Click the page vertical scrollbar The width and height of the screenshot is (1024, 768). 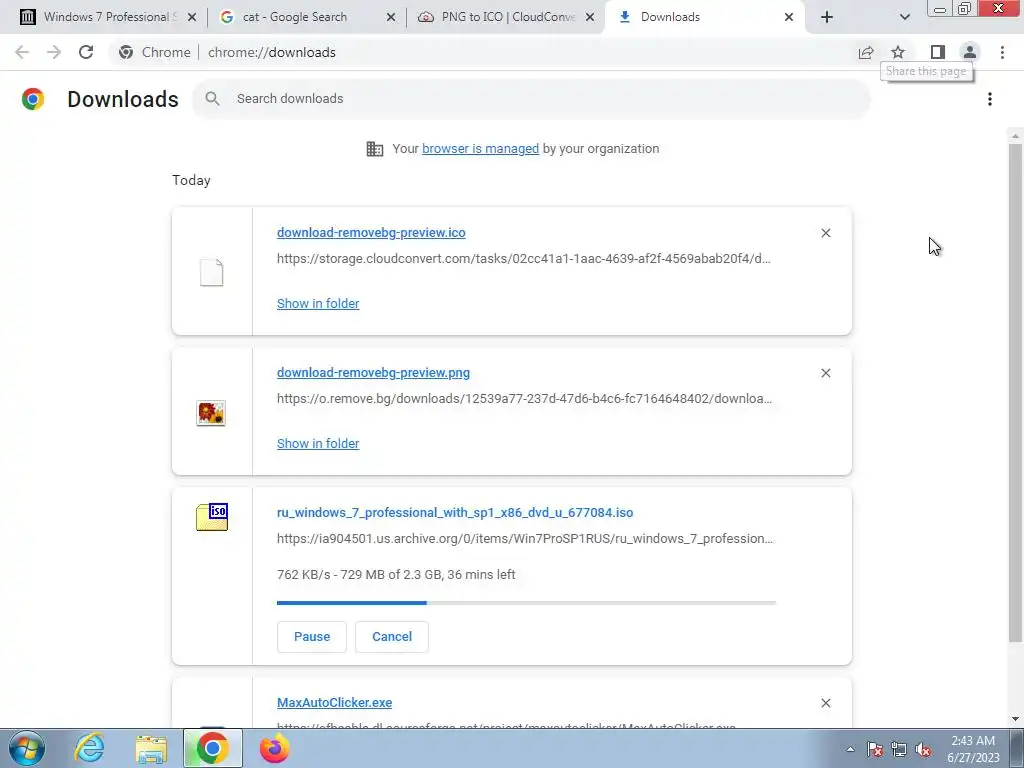coord(1015,392)
